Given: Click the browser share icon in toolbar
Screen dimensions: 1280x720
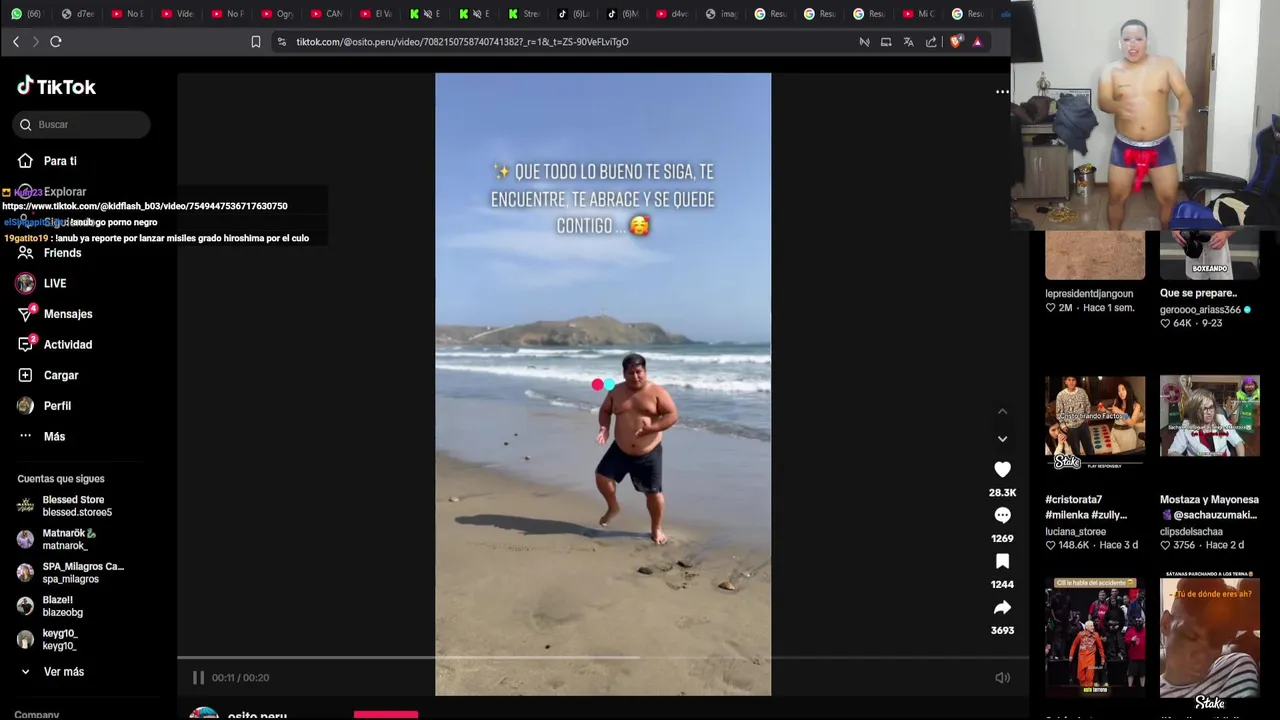Looking at the screenshot, I should 931,42.
